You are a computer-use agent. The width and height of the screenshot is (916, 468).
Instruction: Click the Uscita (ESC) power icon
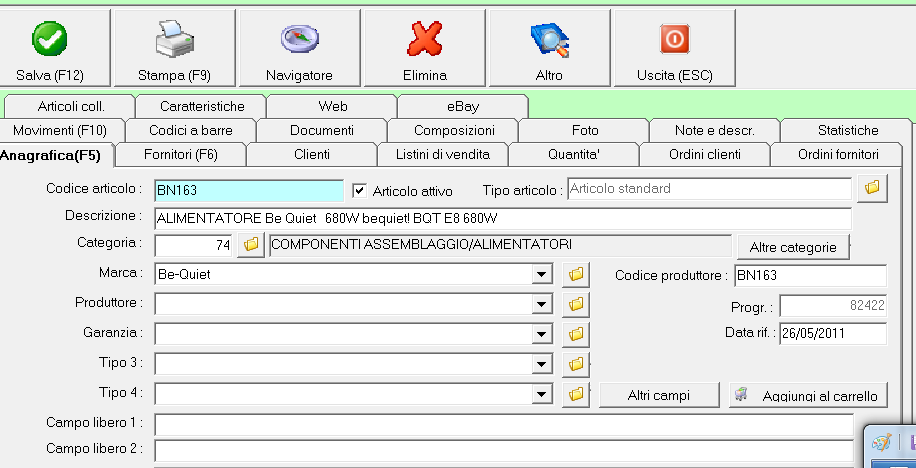point(675,39)
